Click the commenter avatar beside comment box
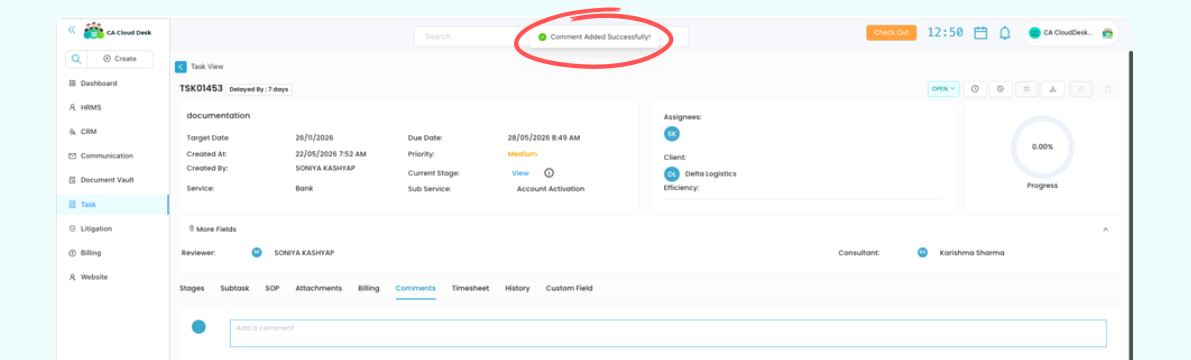 (x=199, y=327)
